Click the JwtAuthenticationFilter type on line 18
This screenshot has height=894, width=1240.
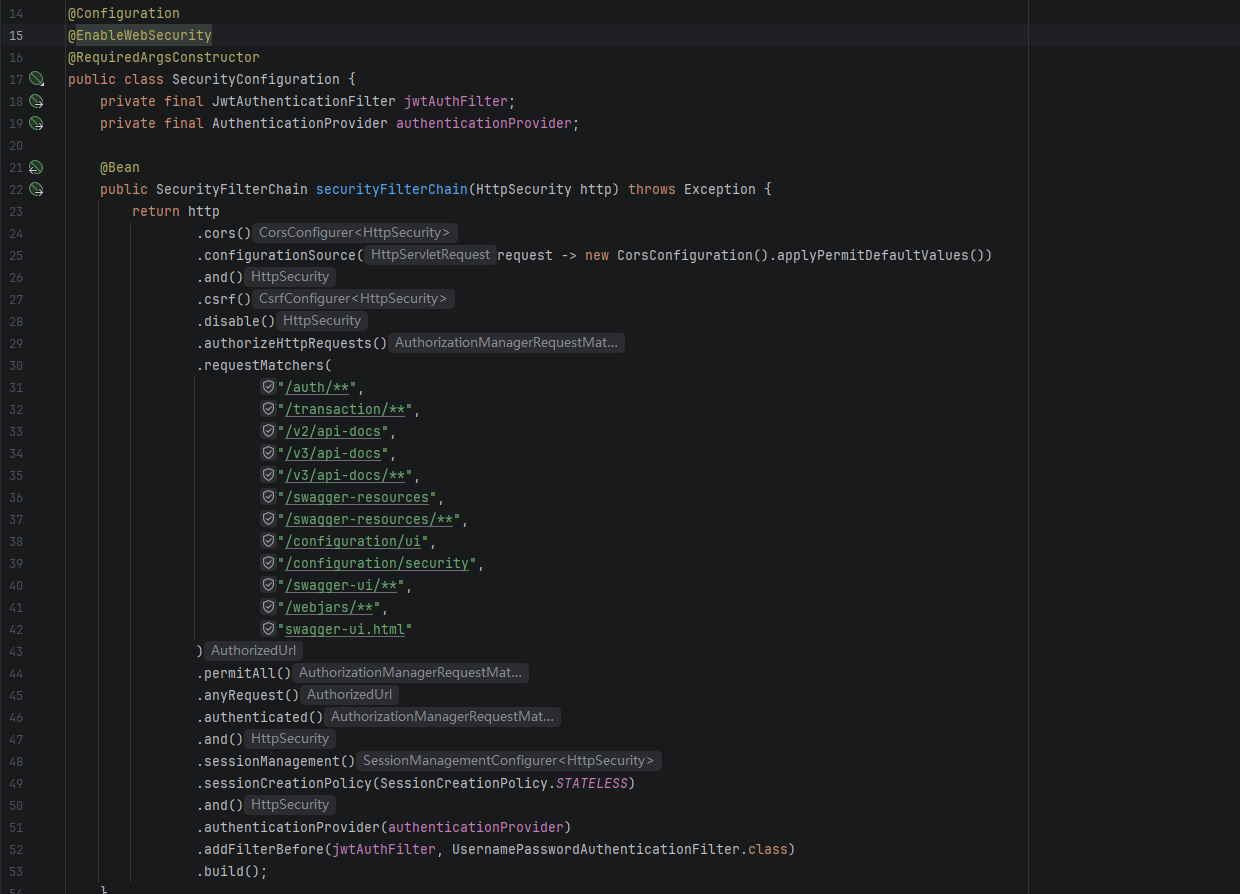coord(304,101)
